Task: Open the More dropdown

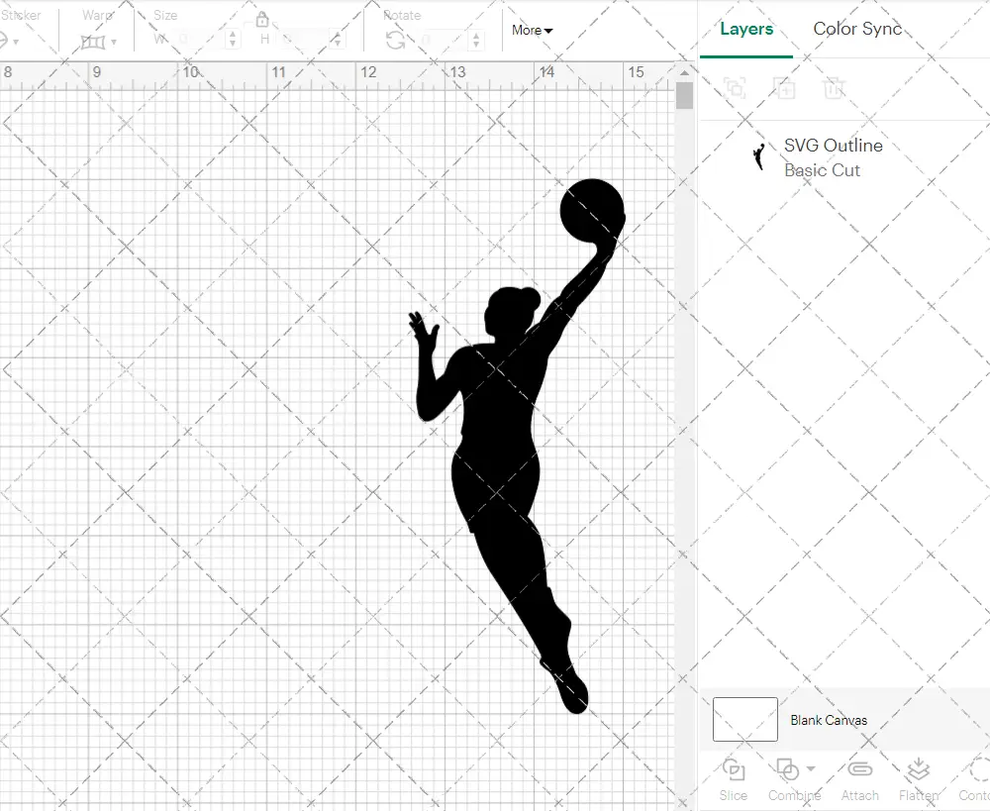Action: pyautogui.click(x=531, y=30)
